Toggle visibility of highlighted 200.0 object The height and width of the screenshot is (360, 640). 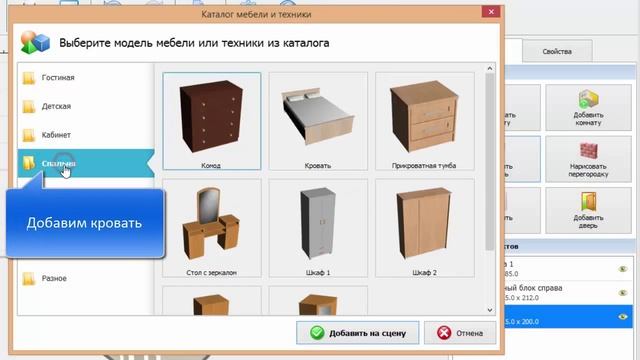[622, 317]
